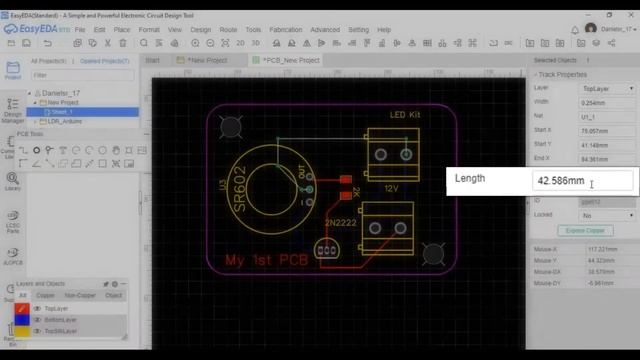The height and width of the screenshot is (360, 640).
Task: Switch to the Start tab
Action: pyautogui.click(x=152, y=60)
